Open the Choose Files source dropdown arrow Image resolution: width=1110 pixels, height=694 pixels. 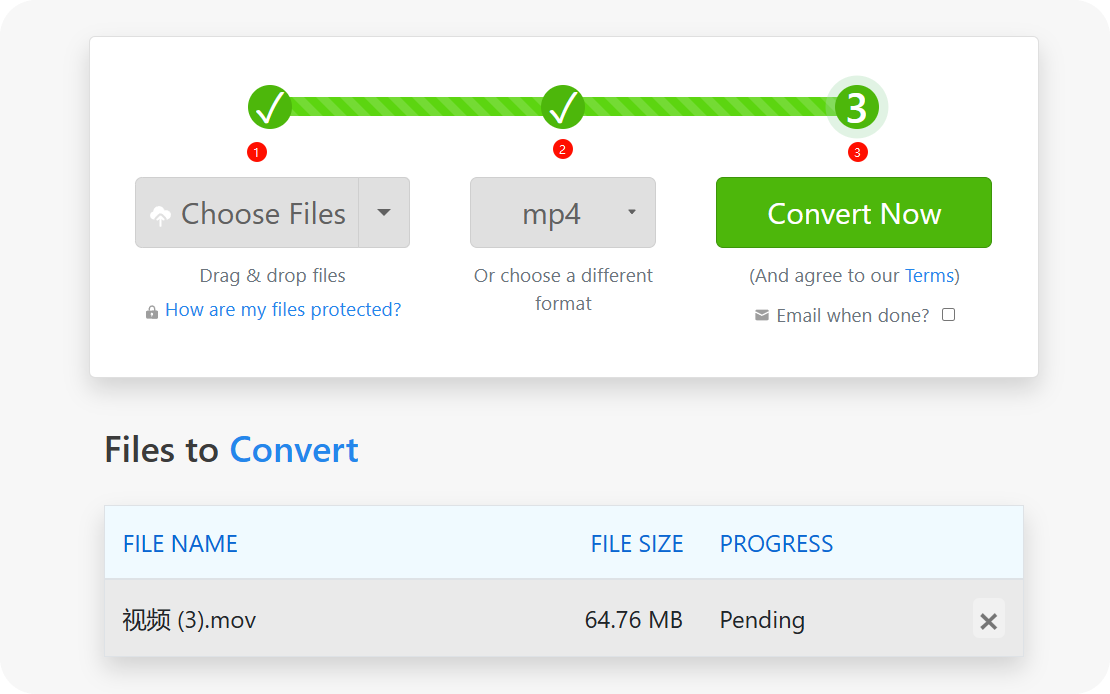[x=384, y=212]
